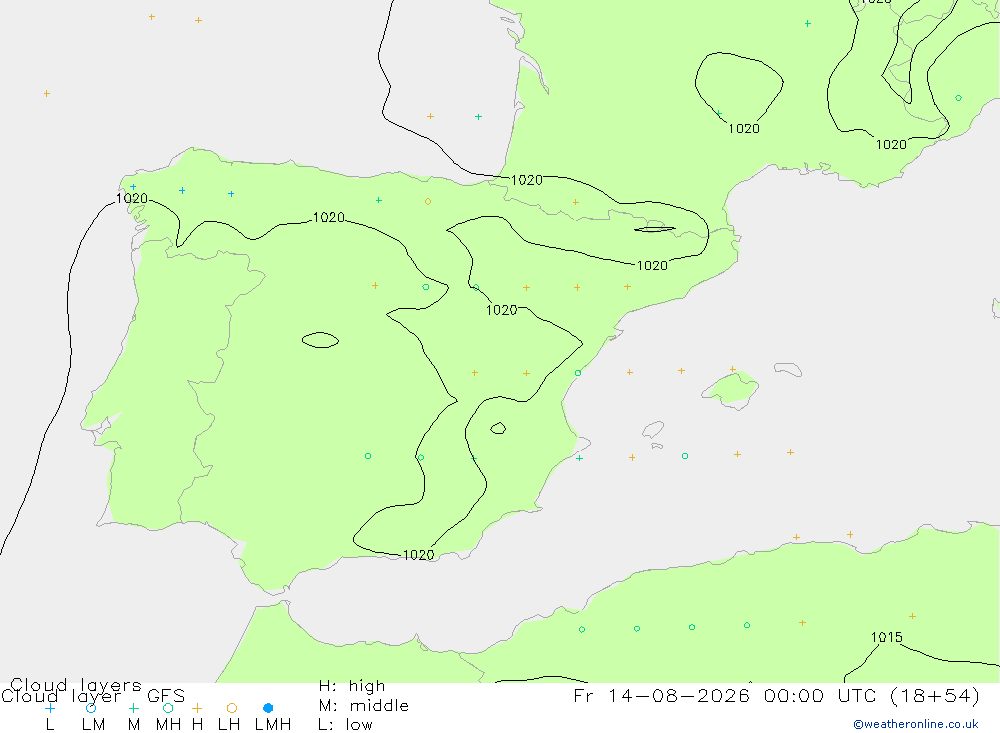The height and width of the screenshot is (733, 1000).
Task: Click the filled blue LMH legend dot
Action: point(268,708)
